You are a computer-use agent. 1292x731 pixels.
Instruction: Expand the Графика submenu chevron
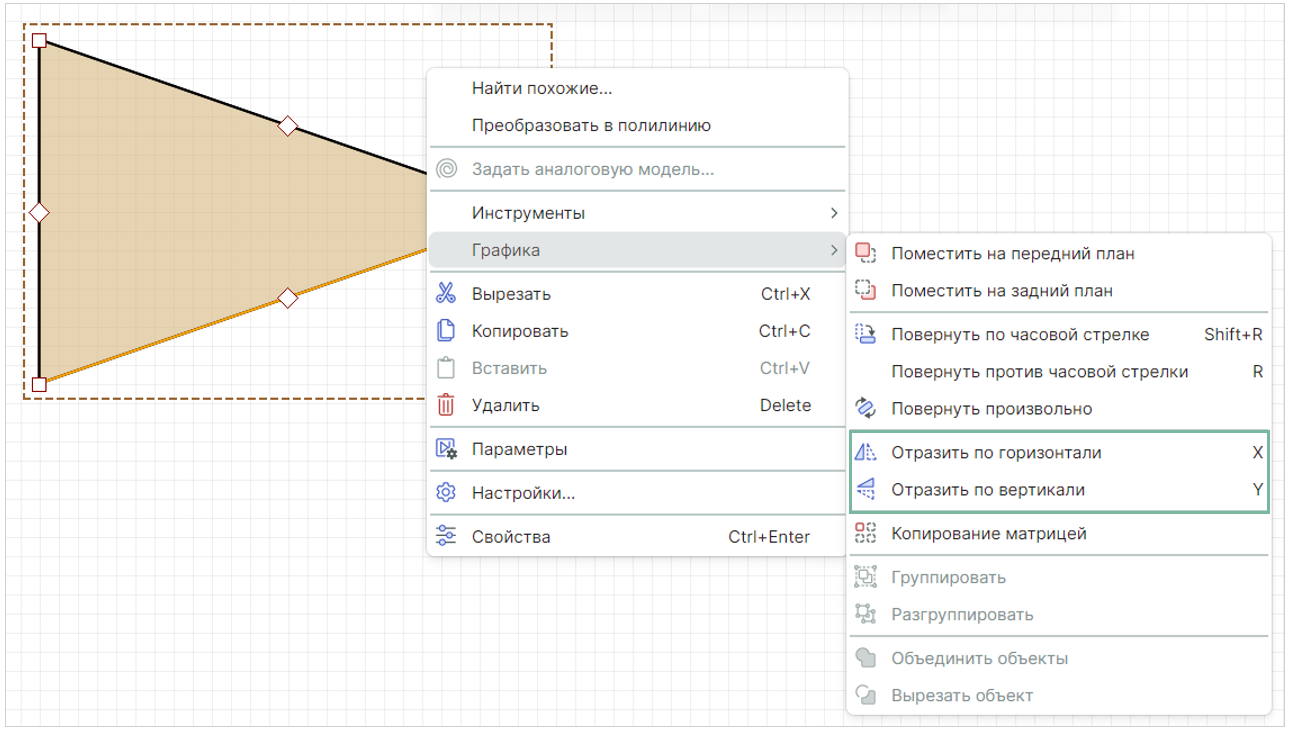(x=834, y=250)
